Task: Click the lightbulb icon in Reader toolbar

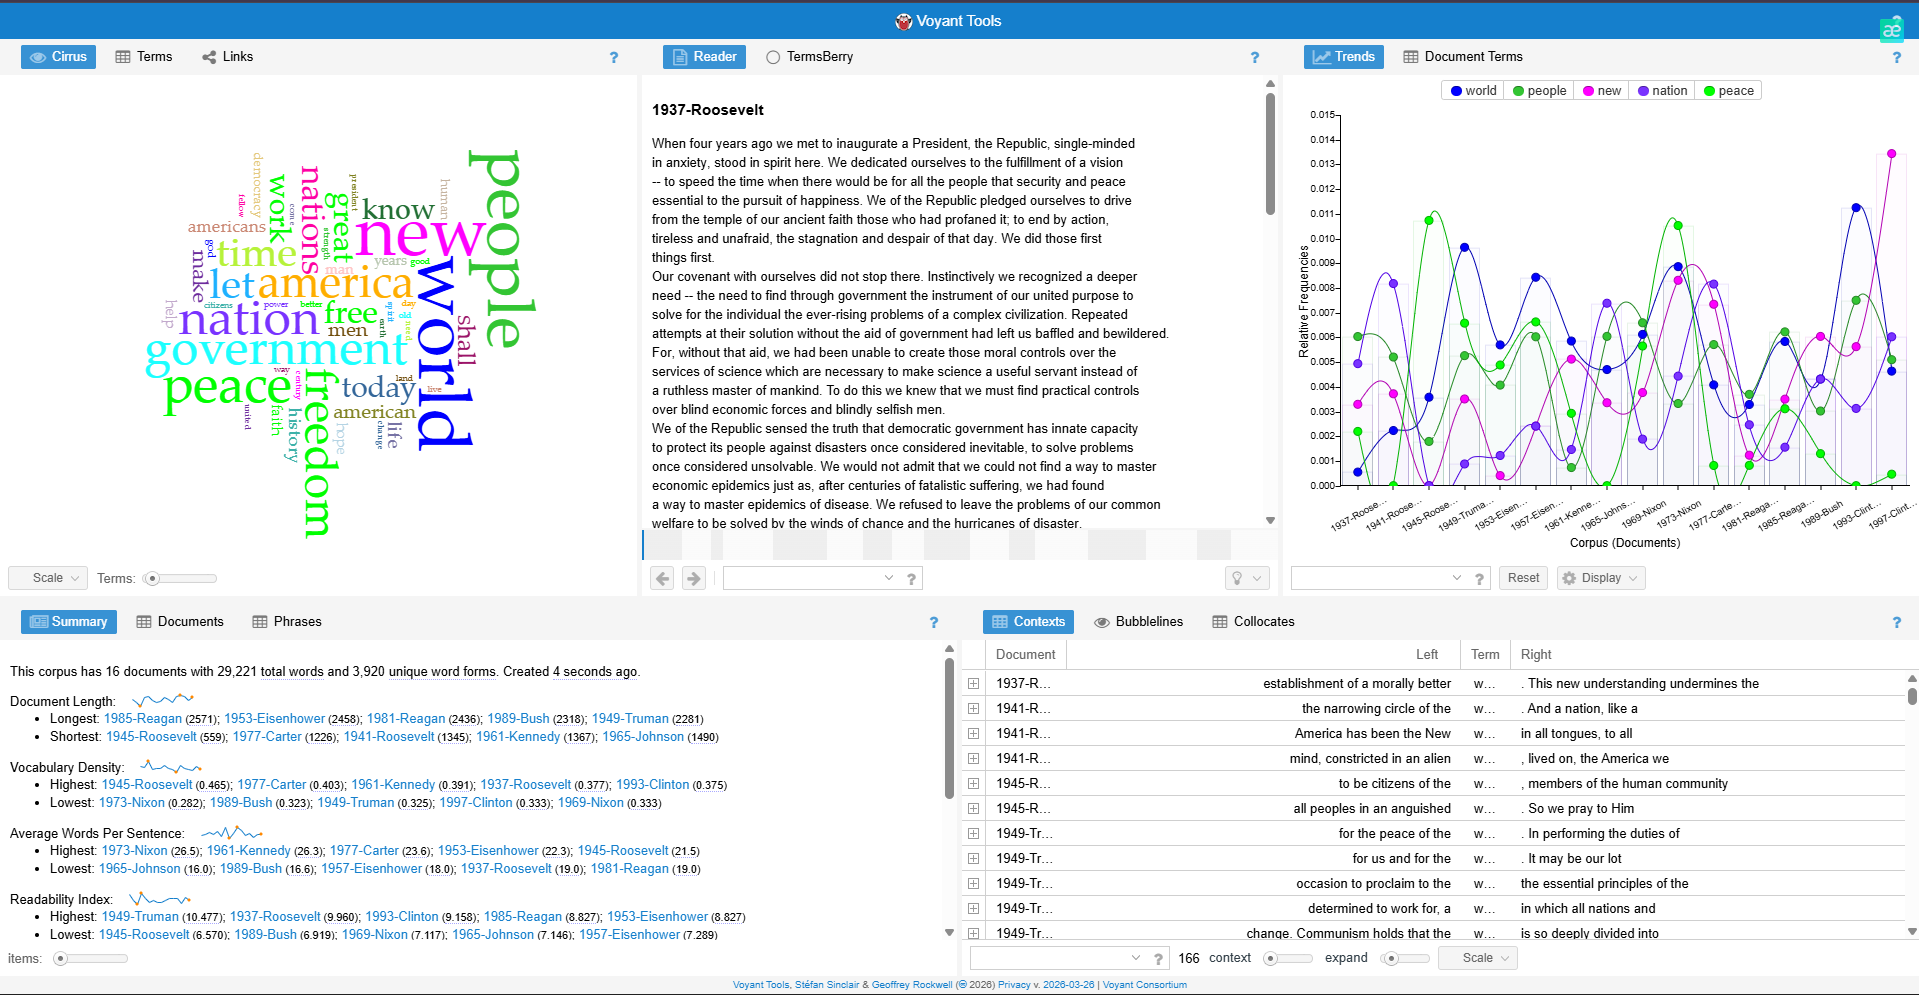Action: (1238, 578)
